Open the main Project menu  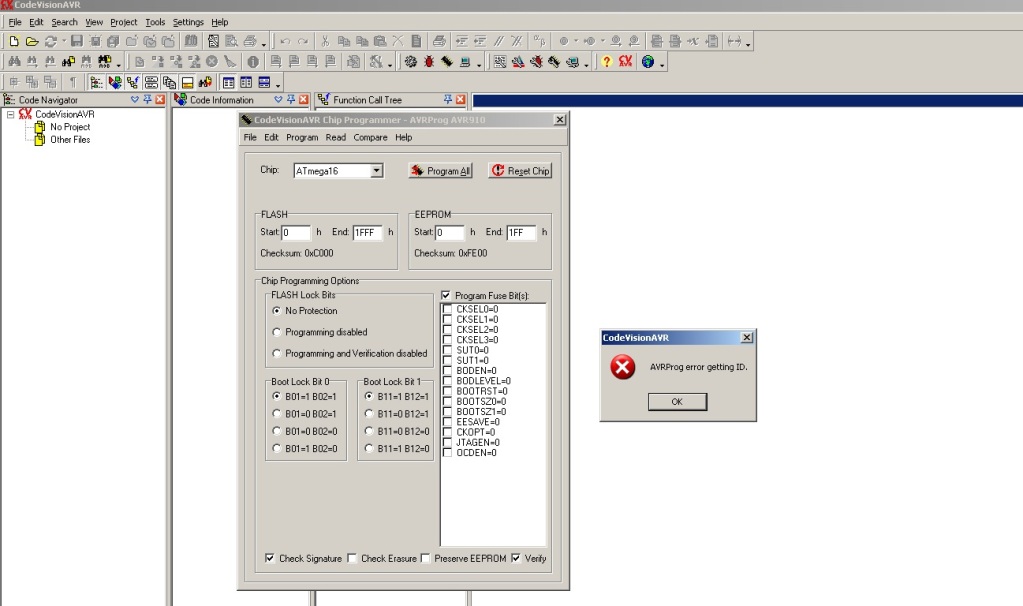[x=123, y=22]
